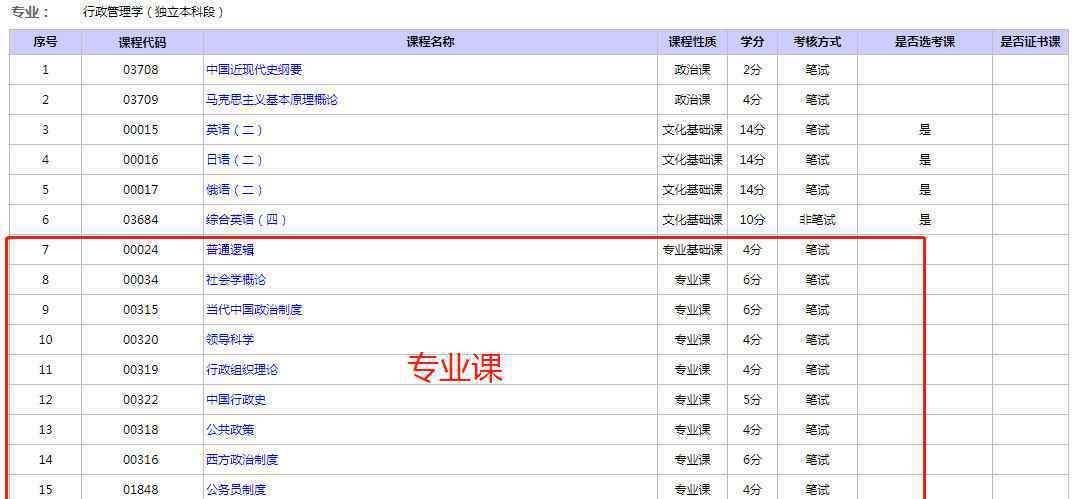Select course code 00318
This screenshot has width=1088, height=499.
pyautogui.click(x=141, y=430)
